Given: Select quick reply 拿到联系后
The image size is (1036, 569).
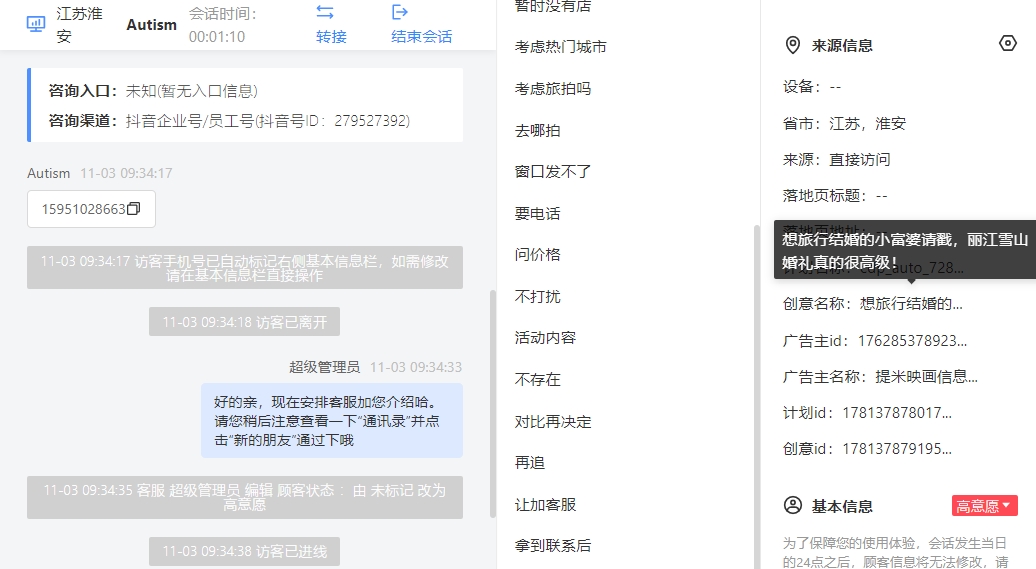Looking at the screenshot, I should (553, 545).
